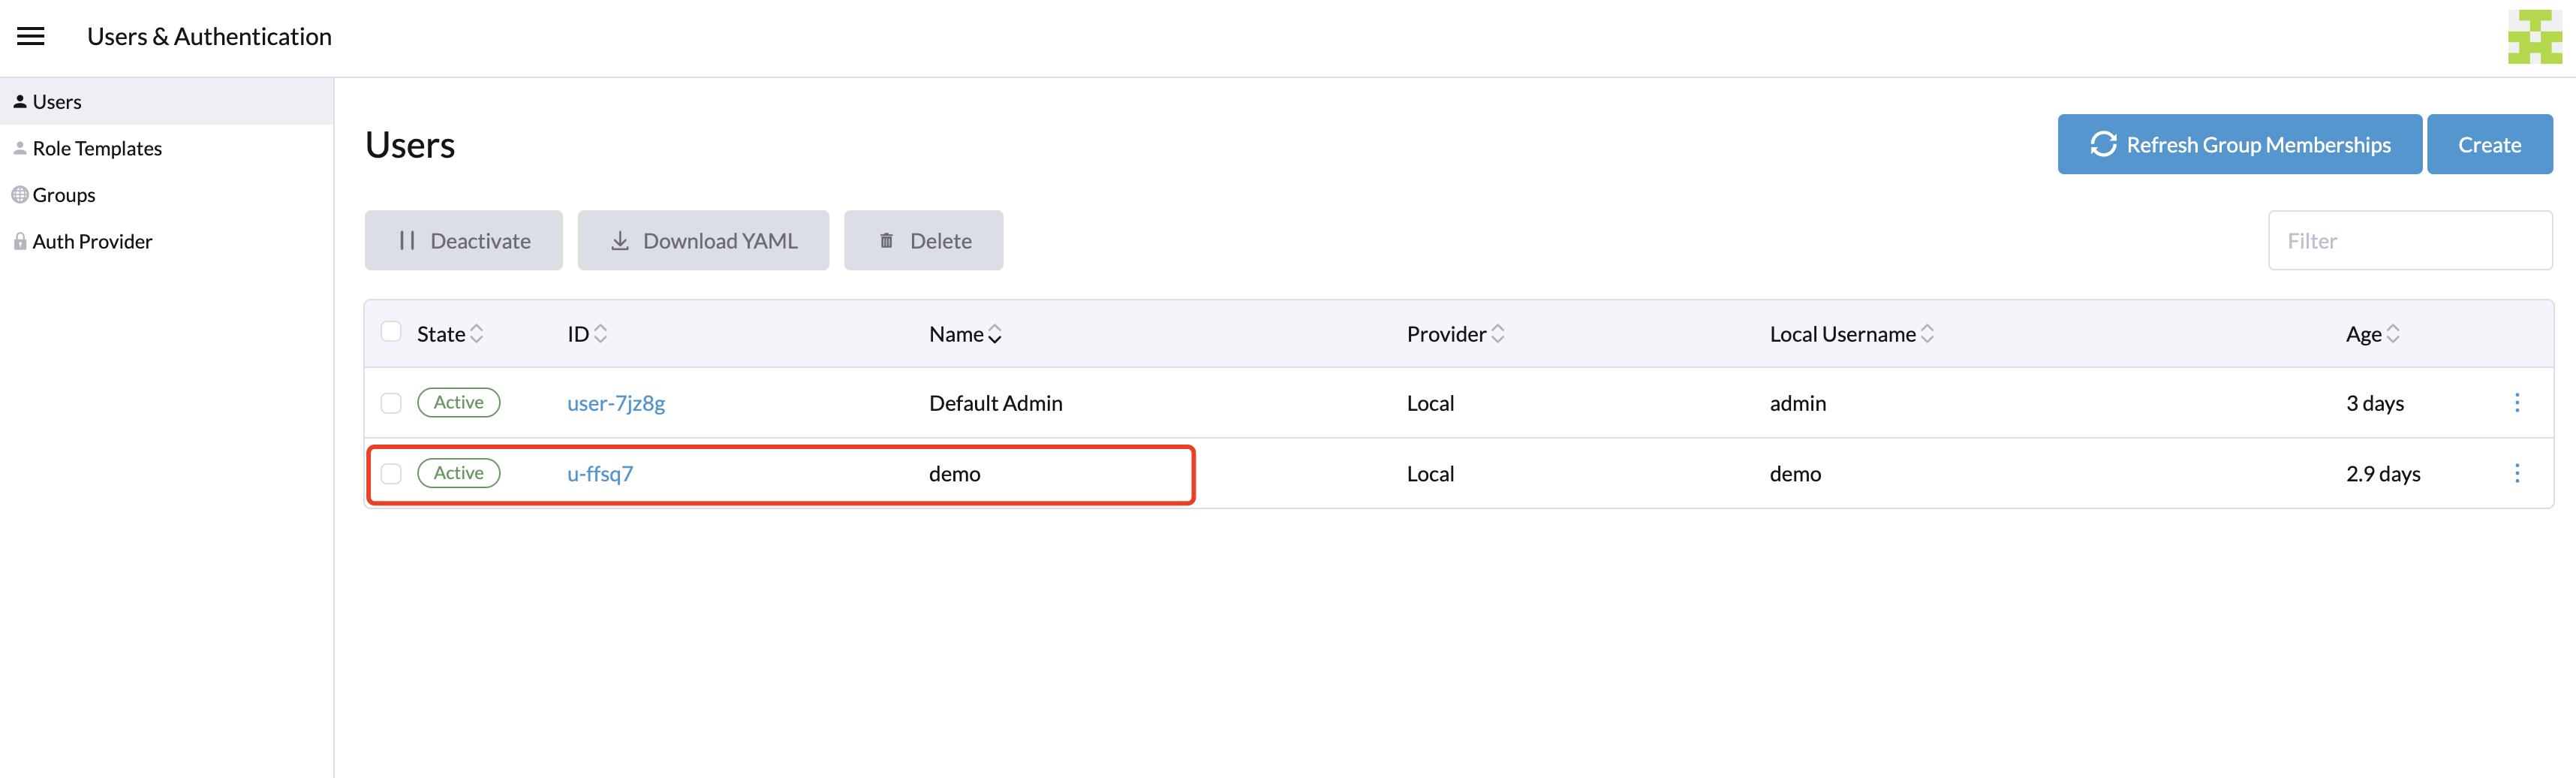This screenshot has height=778, width=2576.
Task: Switch to Role Templates in sidebar
Action: pos(97,148)
